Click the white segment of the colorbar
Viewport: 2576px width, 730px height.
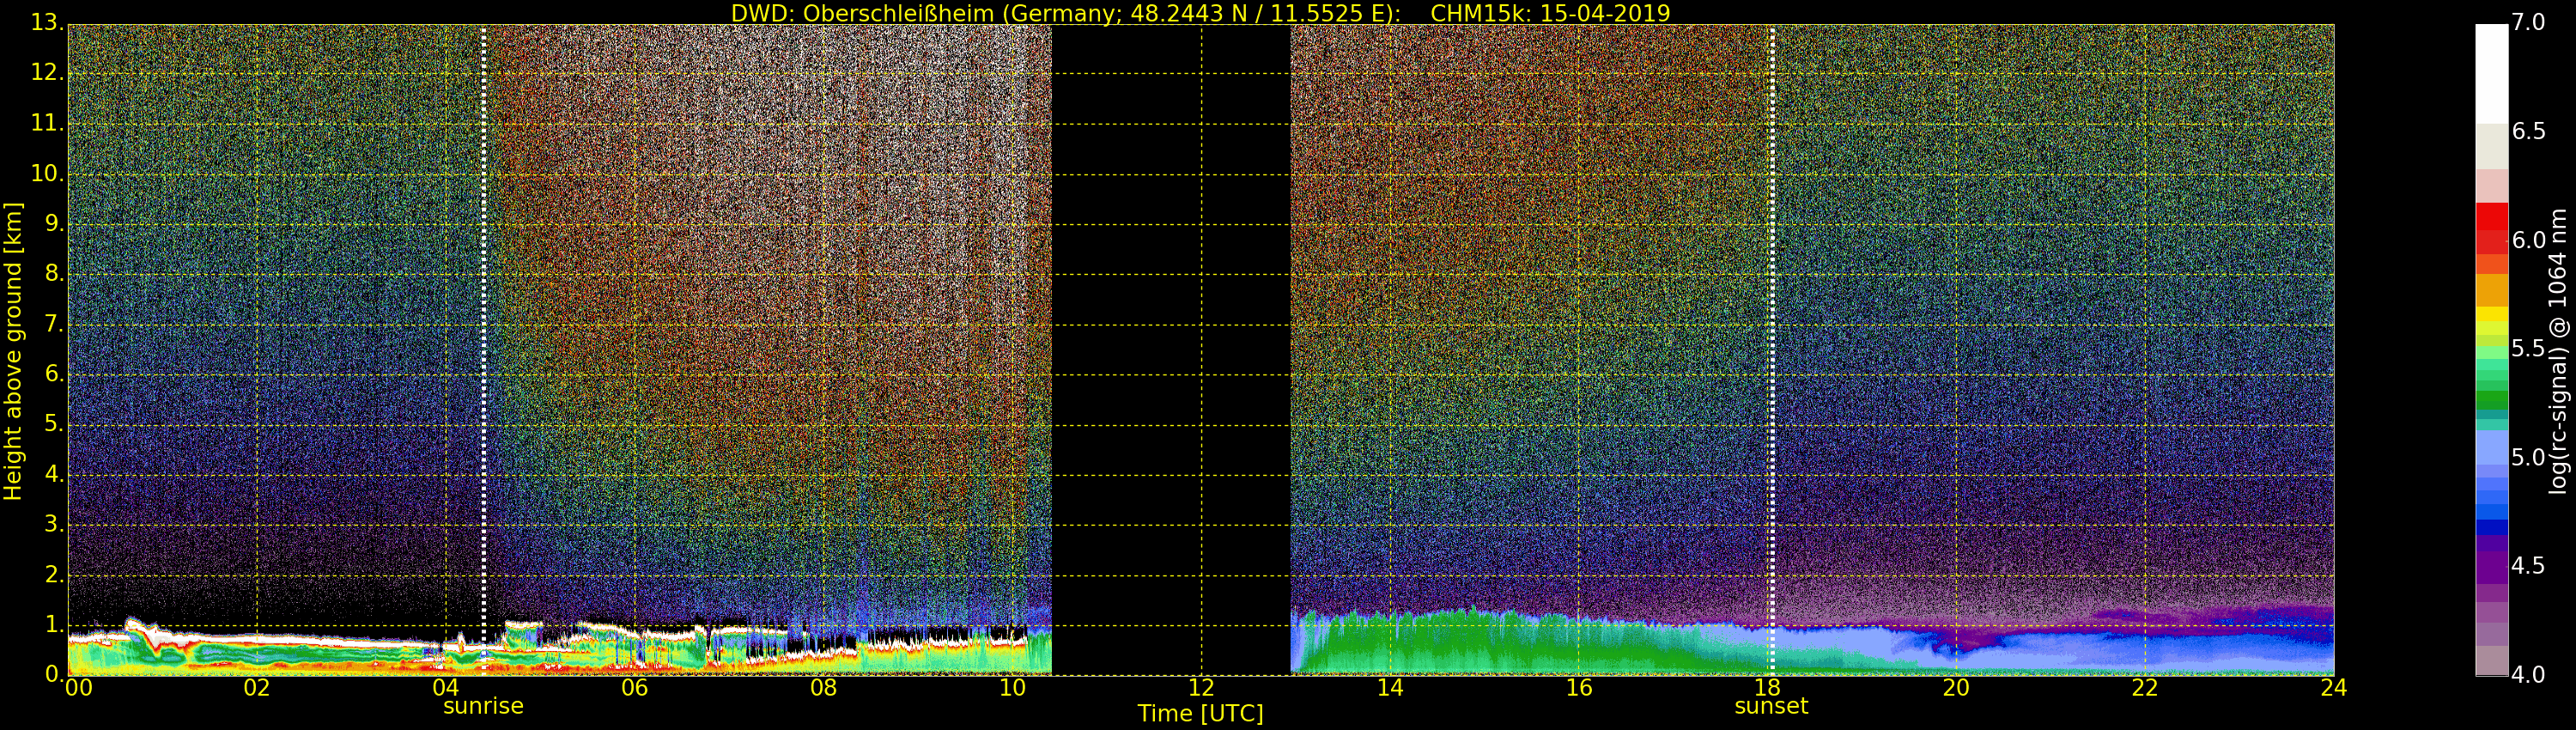(x=2492, y=73)
